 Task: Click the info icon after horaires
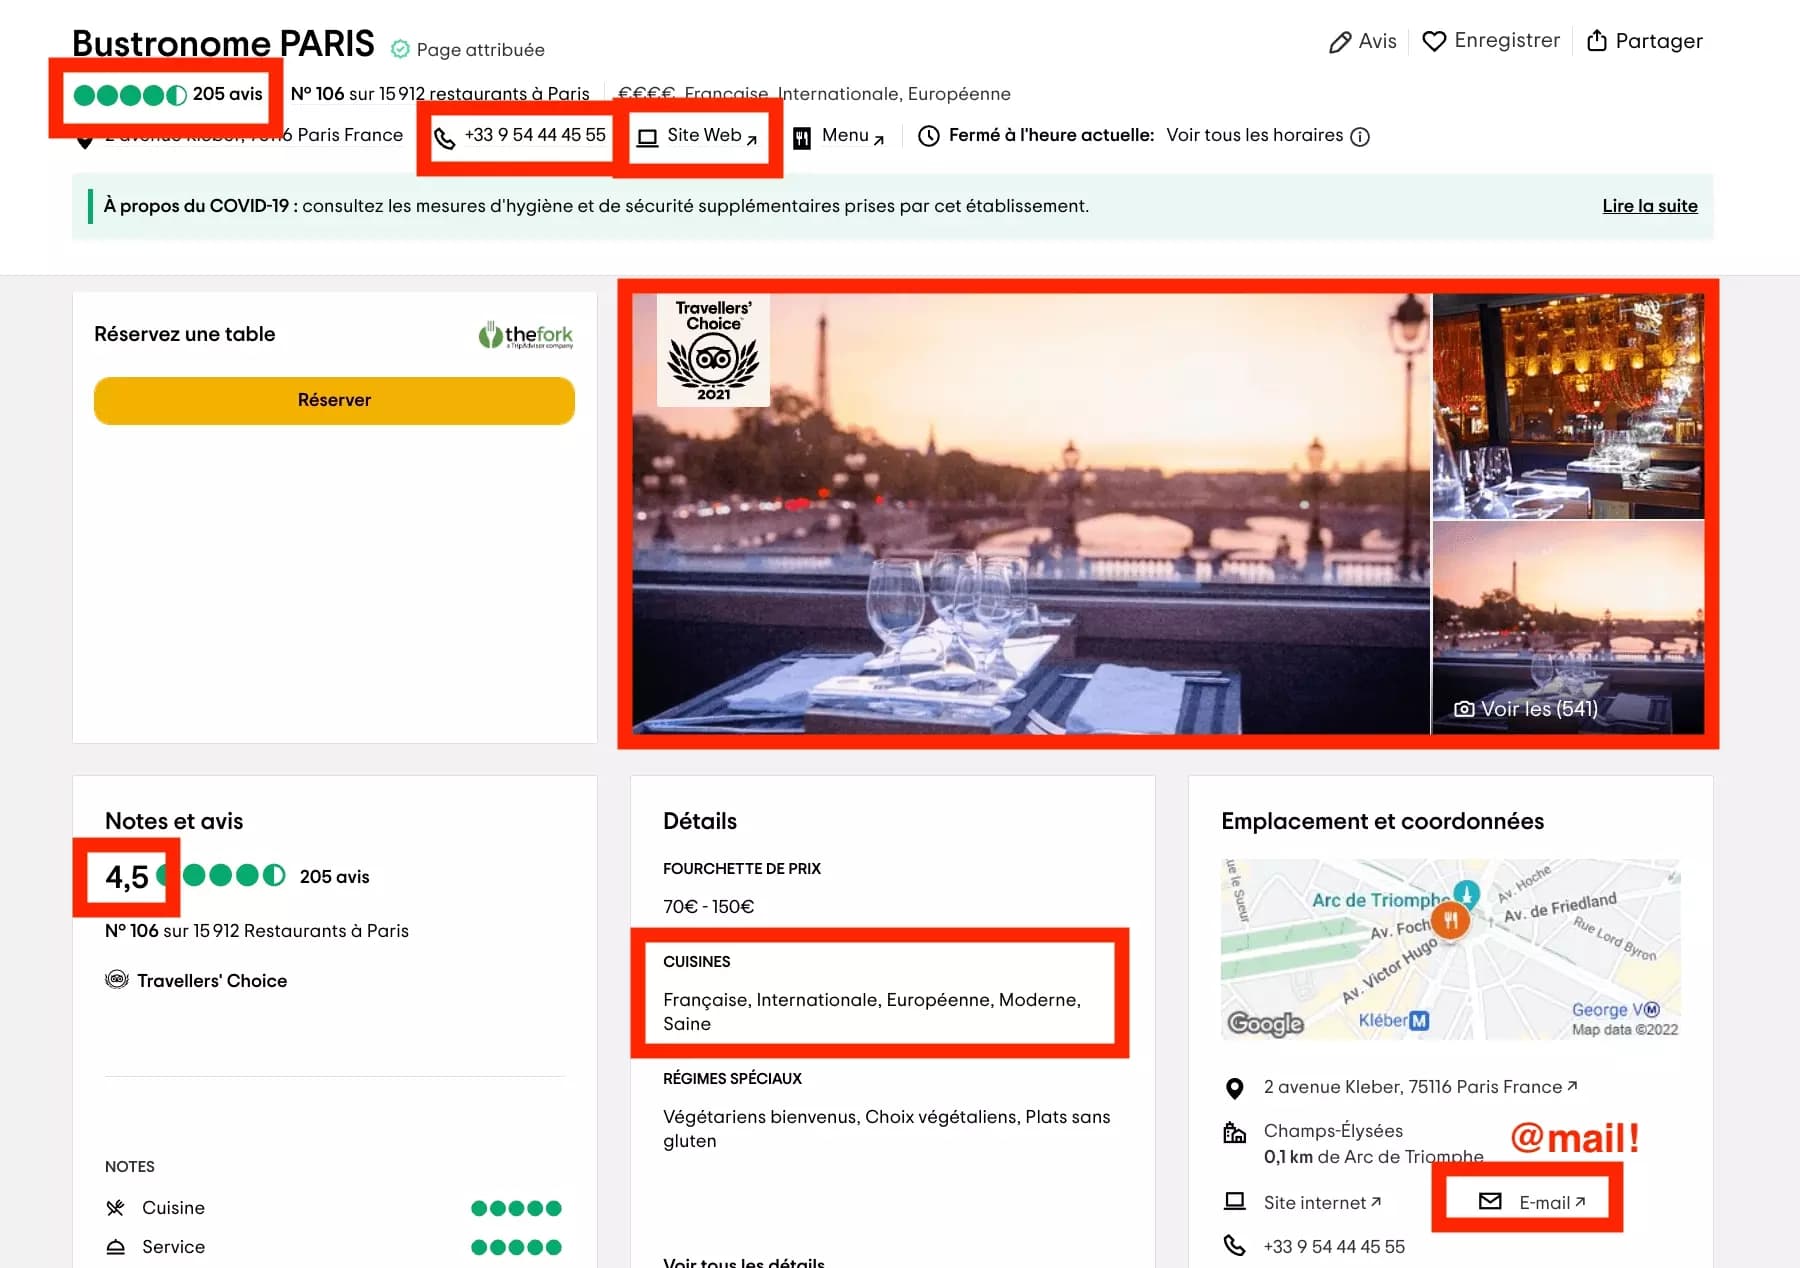pyautogui.click(x=1360, y=137)
